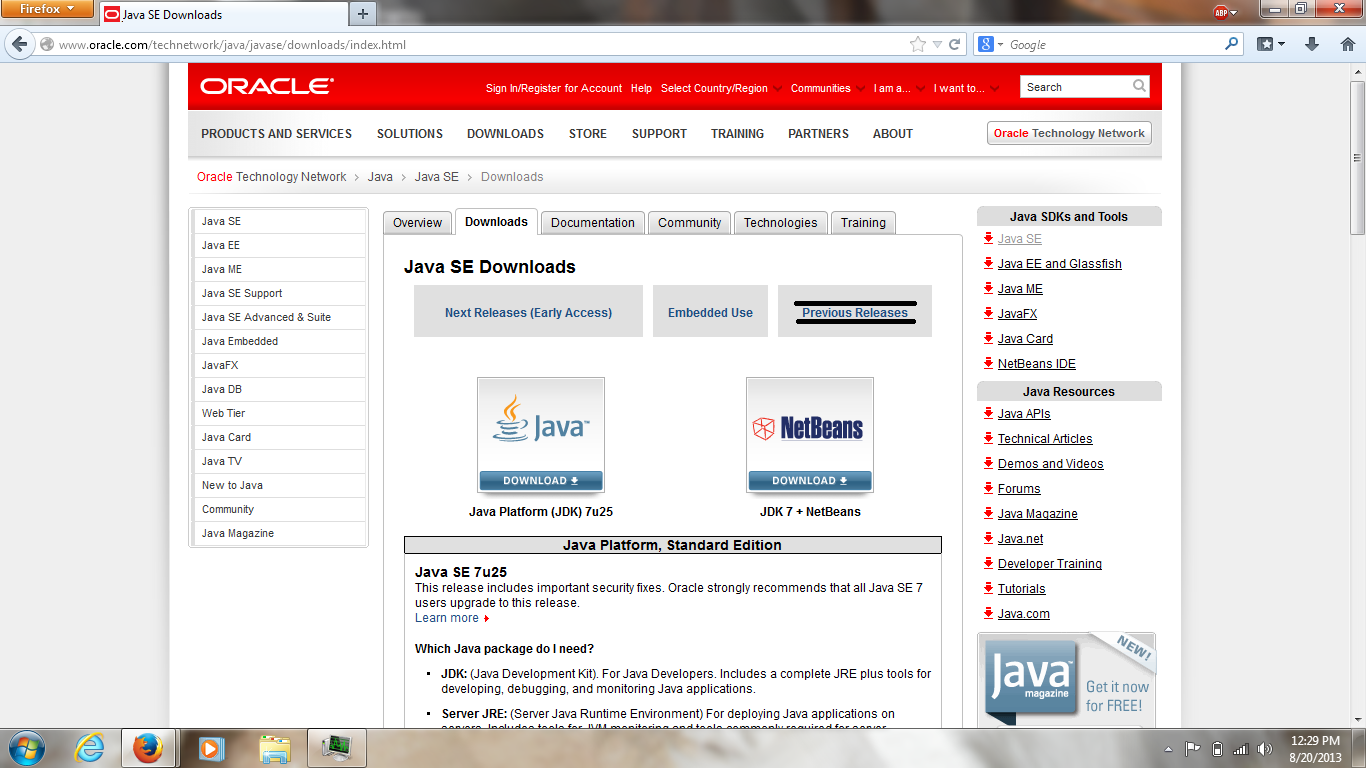Open SUPPORT in the main navigation
This screenshot has height=768, width=1366.
click(659, 133)
